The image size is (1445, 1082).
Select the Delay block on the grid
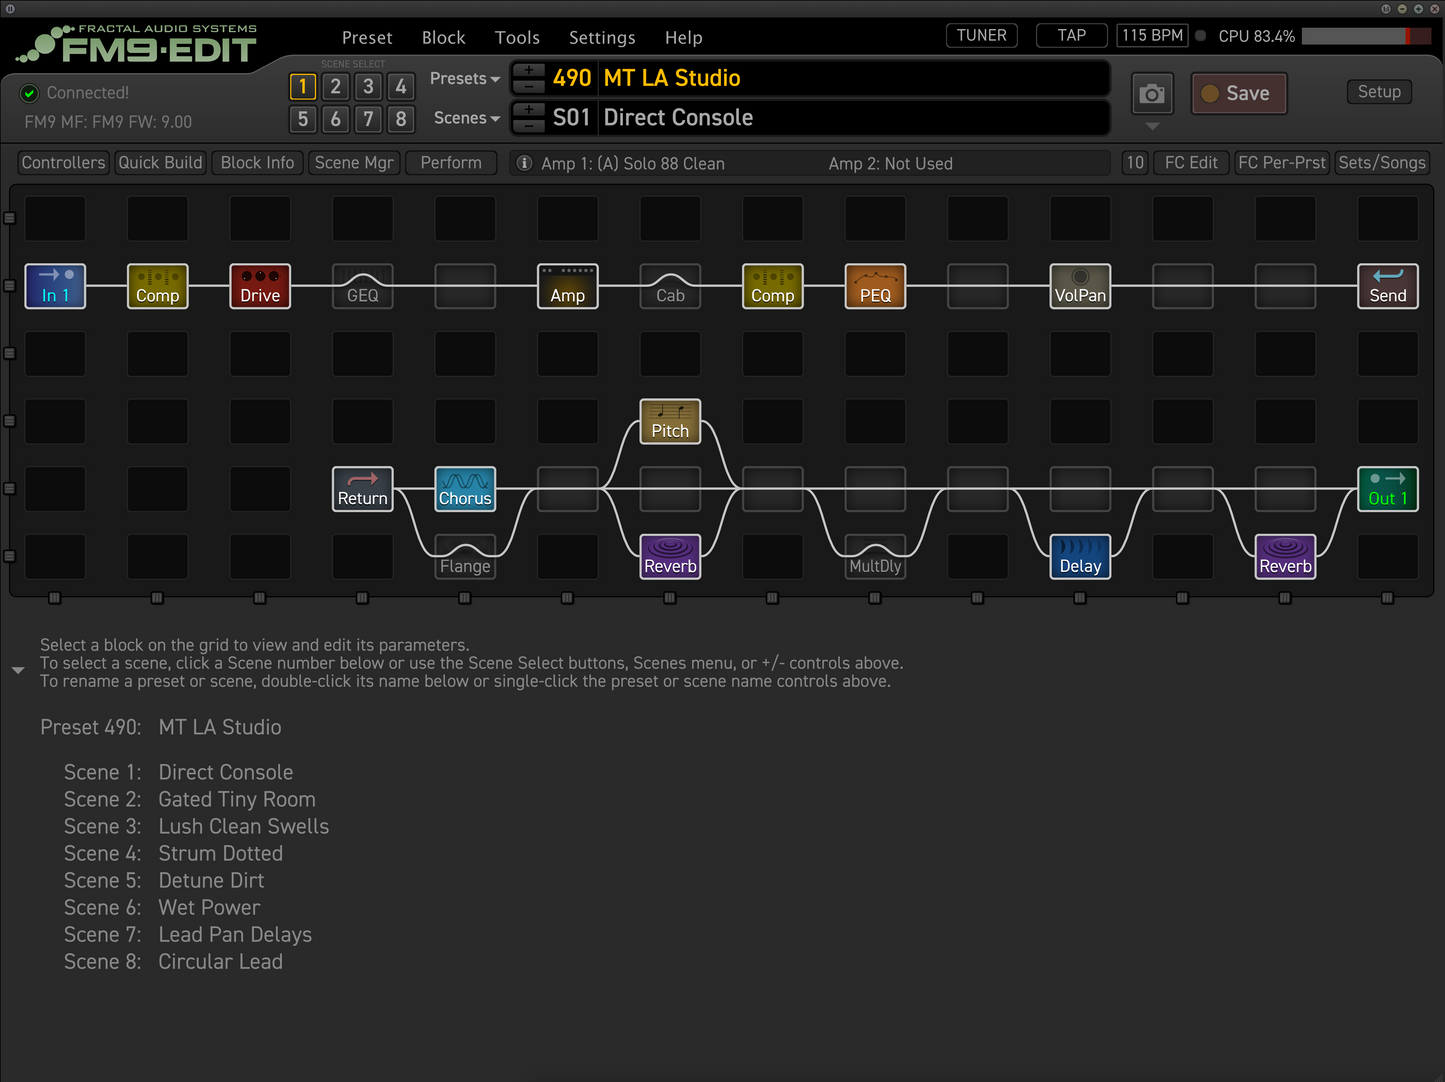pos(1080,556)
